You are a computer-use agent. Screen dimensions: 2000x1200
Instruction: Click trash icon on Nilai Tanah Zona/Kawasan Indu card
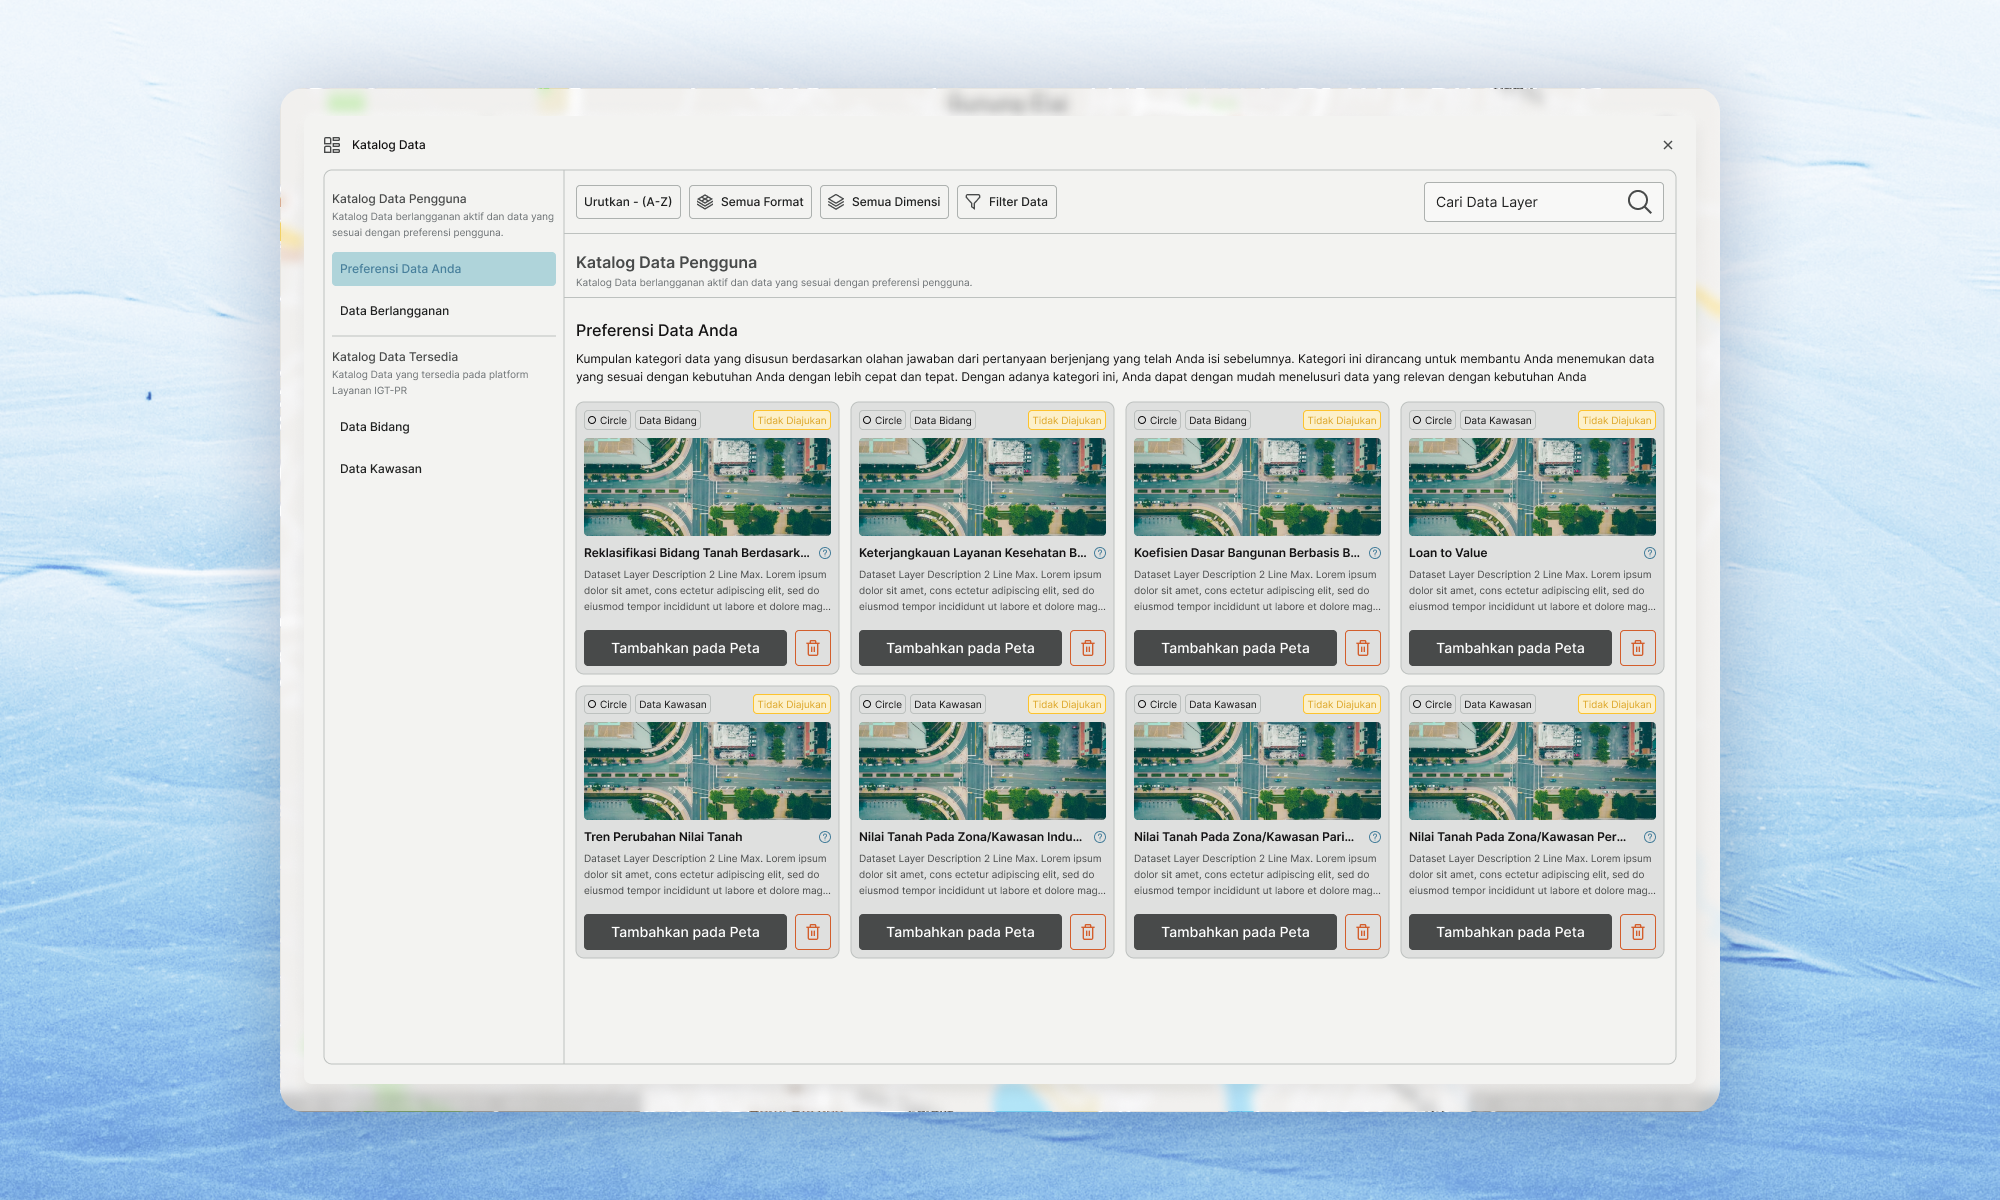[x=1087, y=932]
